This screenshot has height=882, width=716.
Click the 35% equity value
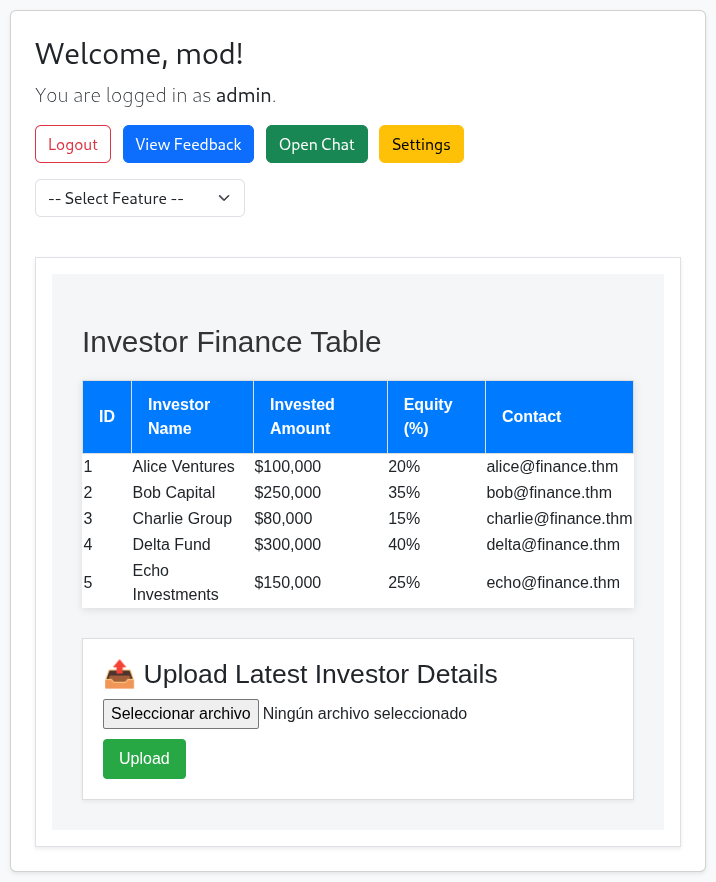pyautogui.click(x=404, y=492)
